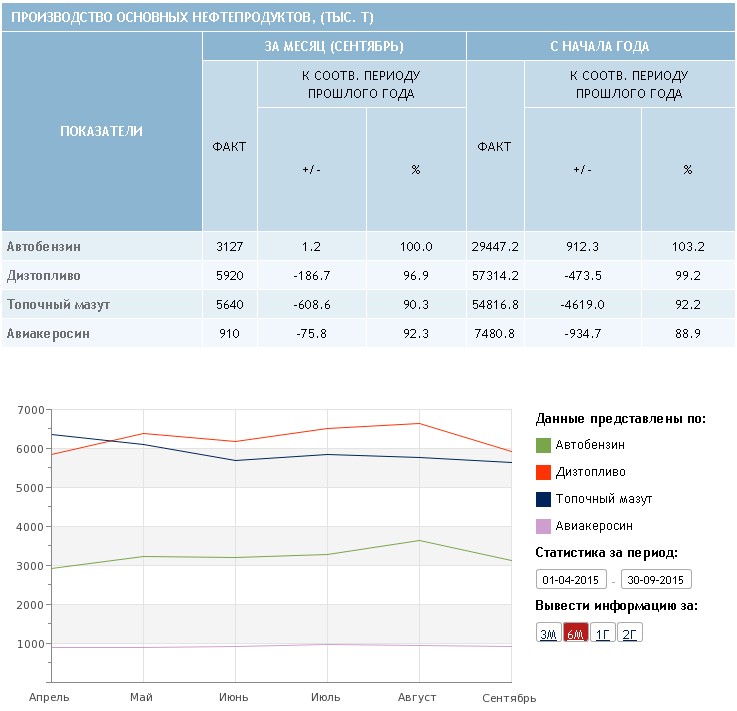Click the Автобензин legend text label
Viewport: 737px width, 711px height.
tap(594, 445)
